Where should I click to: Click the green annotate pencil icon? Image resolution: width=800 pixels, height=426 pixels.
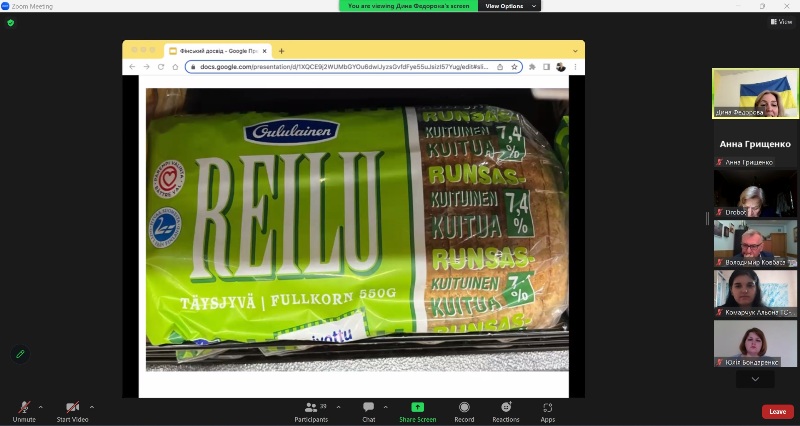[x=19, y=354]
